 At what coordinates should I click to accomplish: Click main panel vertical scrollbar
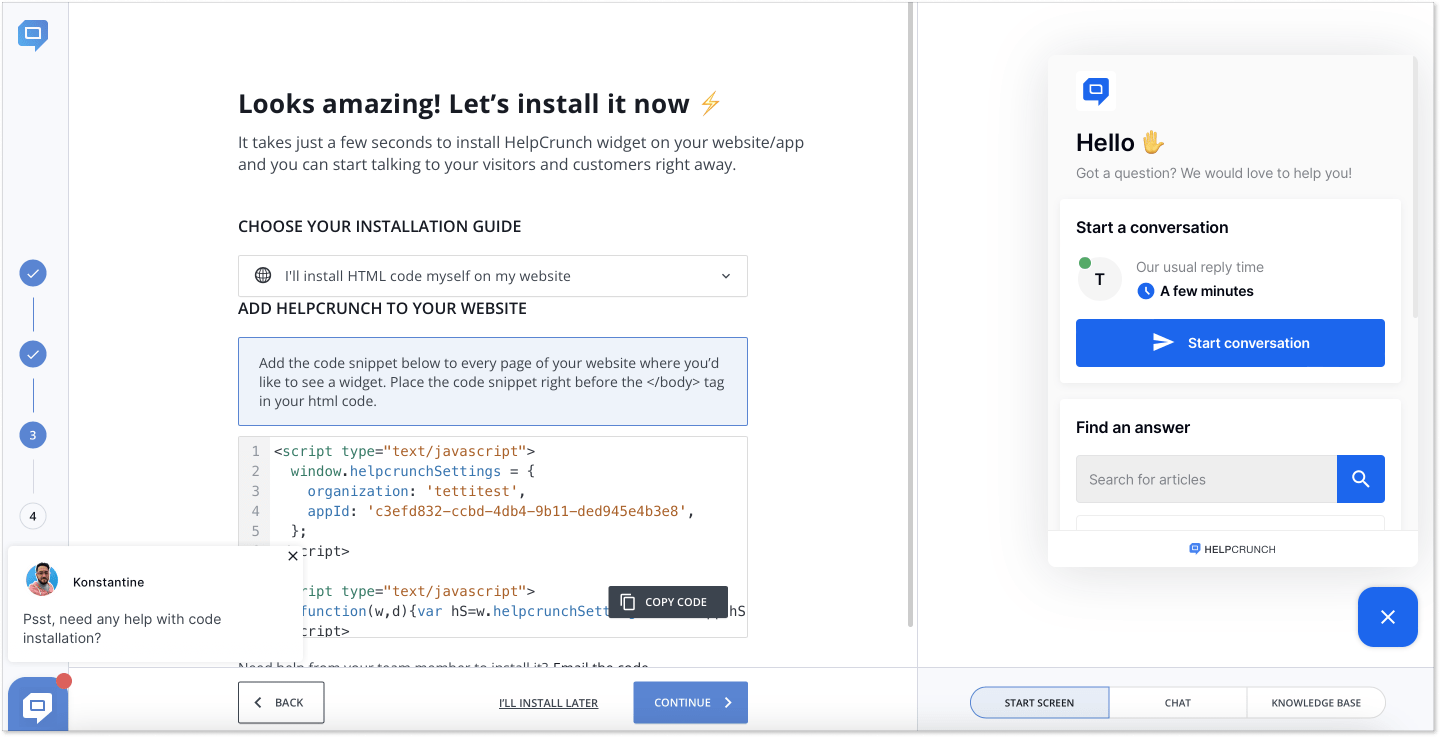(x=910, y=314)
